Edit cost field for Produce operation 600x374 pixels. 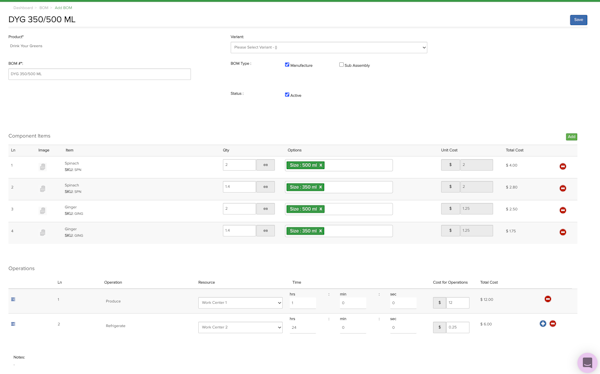click(458, 303)
